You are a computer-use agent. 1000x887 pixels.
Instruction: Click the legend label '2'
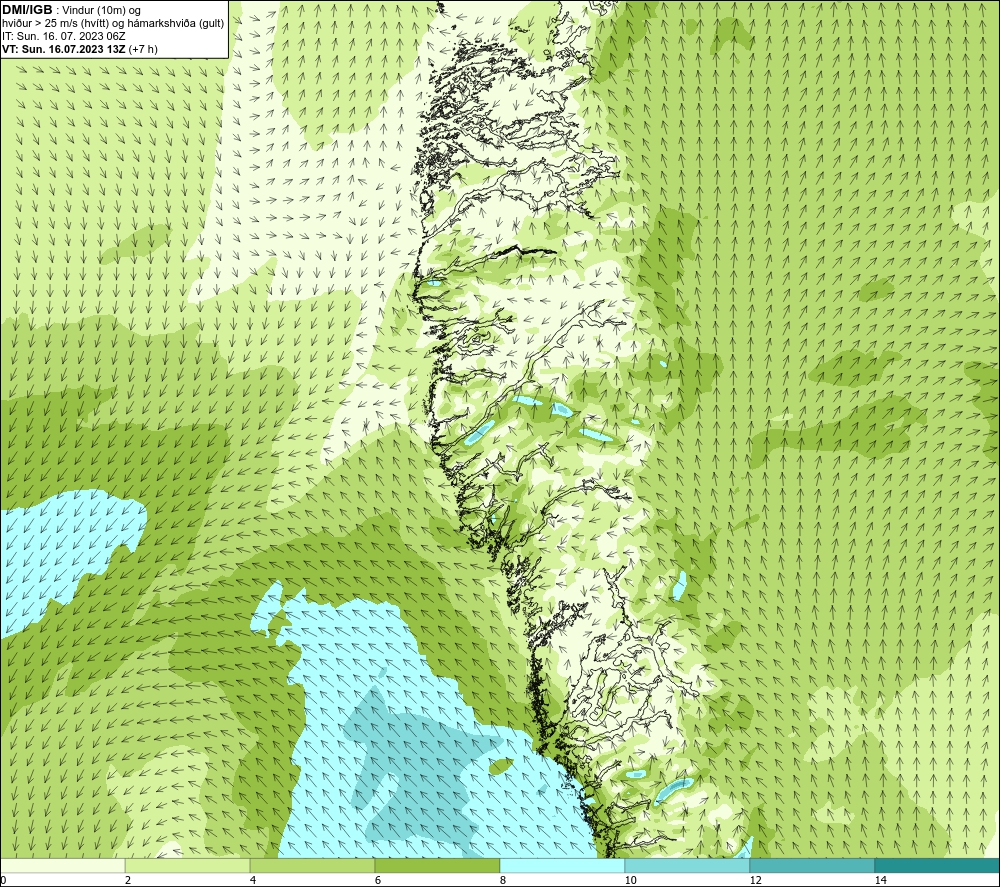(128, 880)
